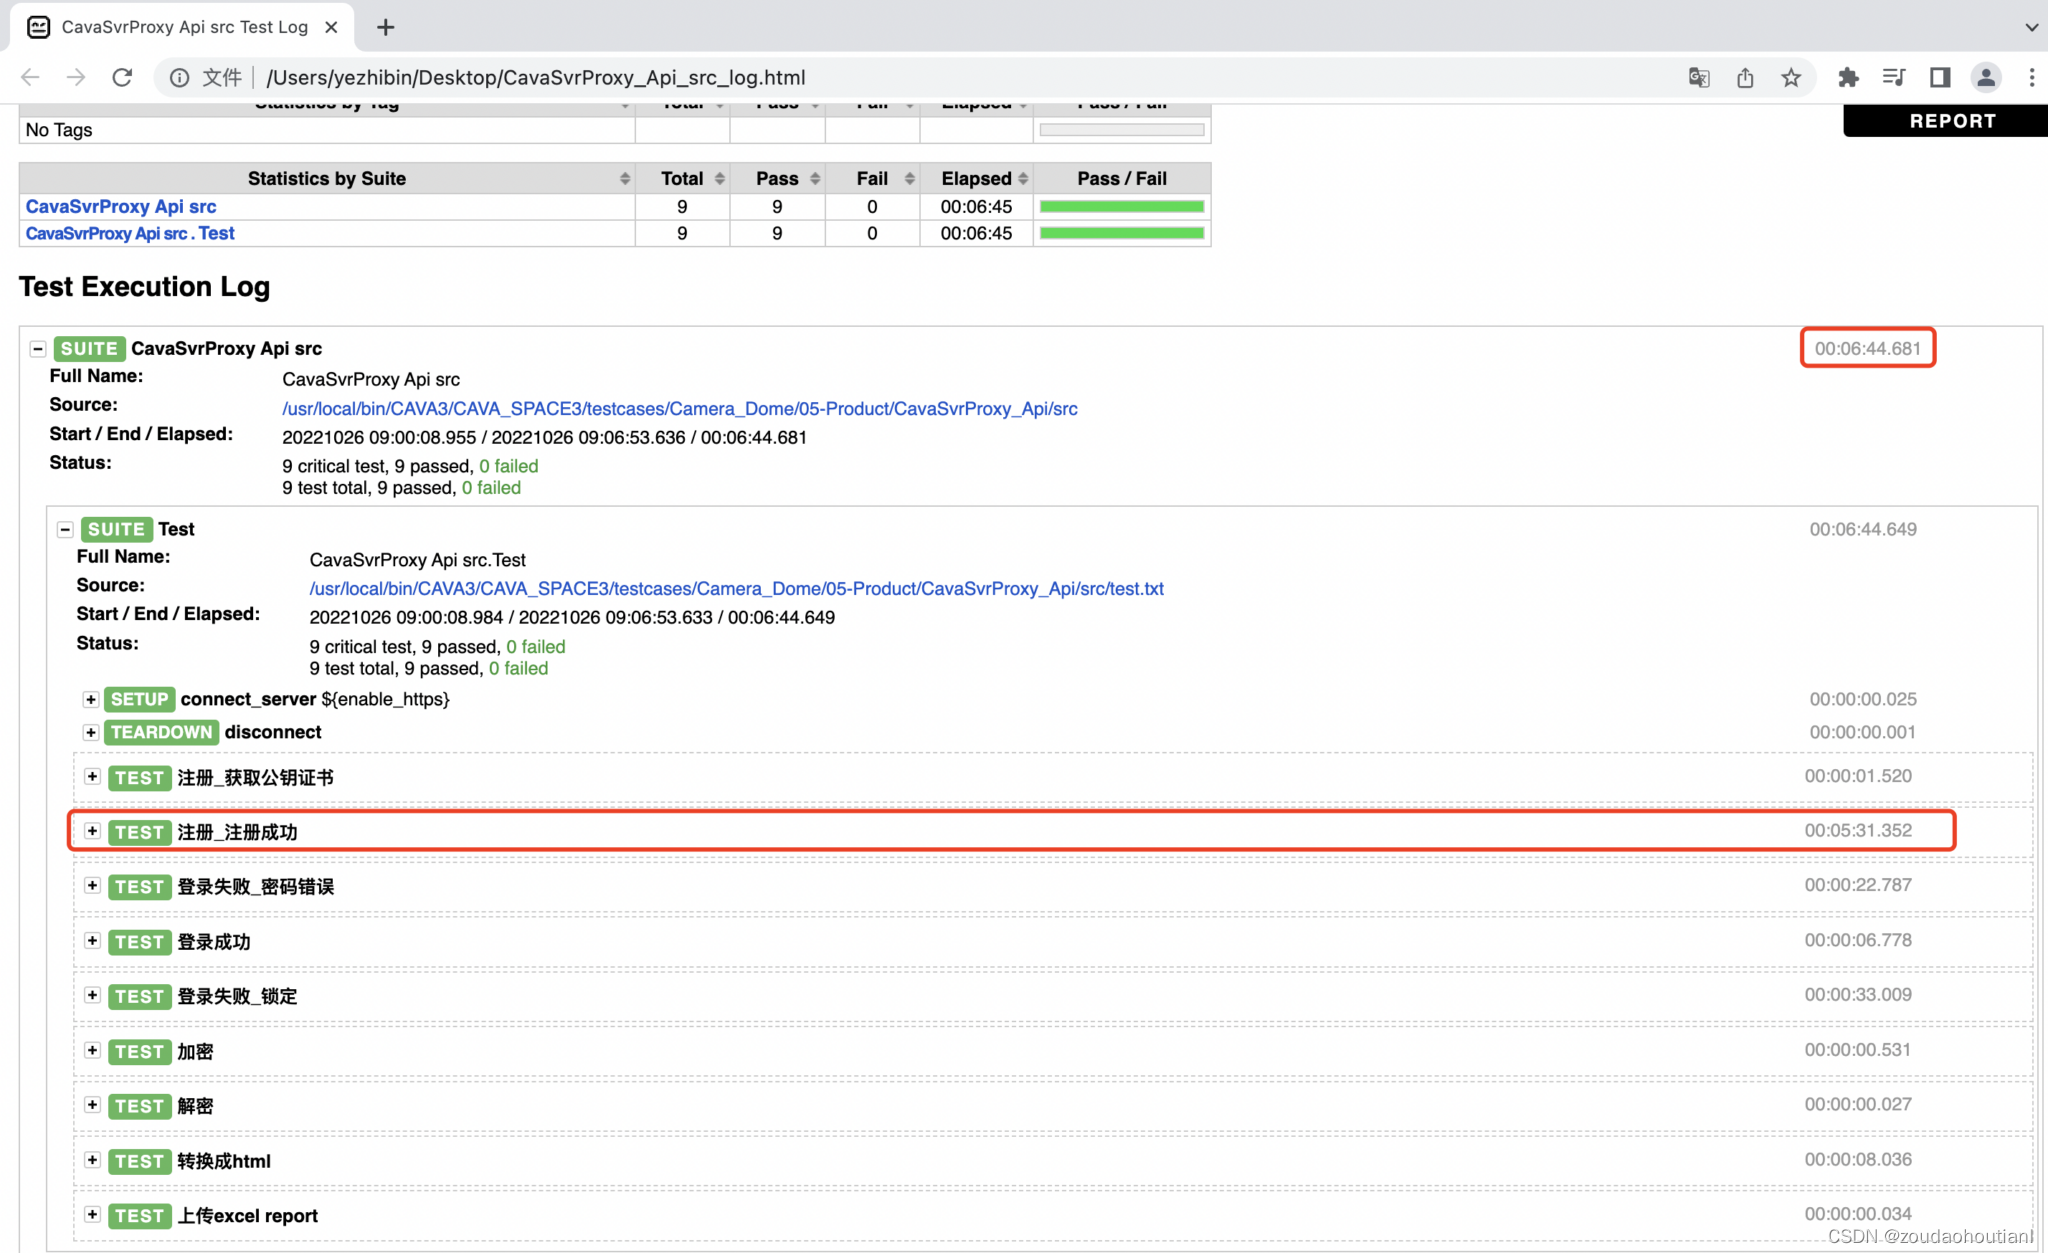Screen dimensions: 2048x1253
Task: Open a new browser tab
Action: (x=385, y=27)
